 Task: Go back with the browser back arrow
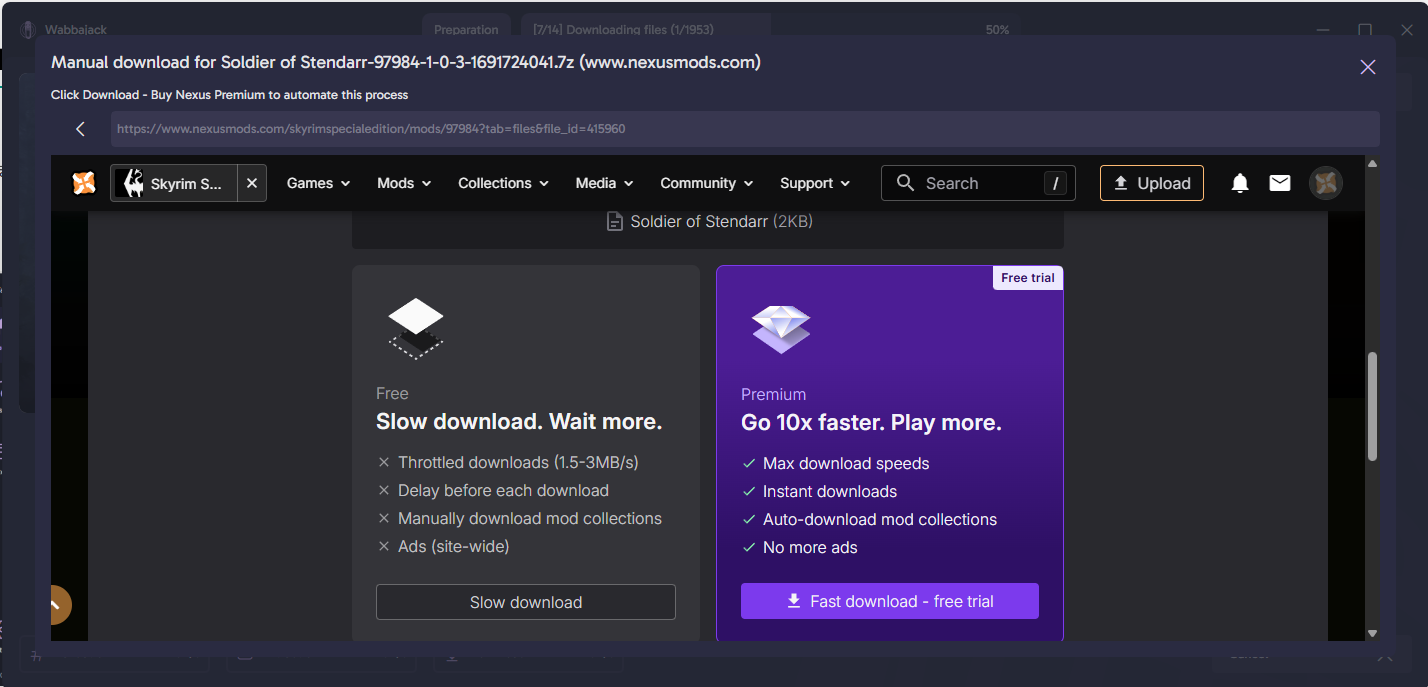tap(80, 129)
